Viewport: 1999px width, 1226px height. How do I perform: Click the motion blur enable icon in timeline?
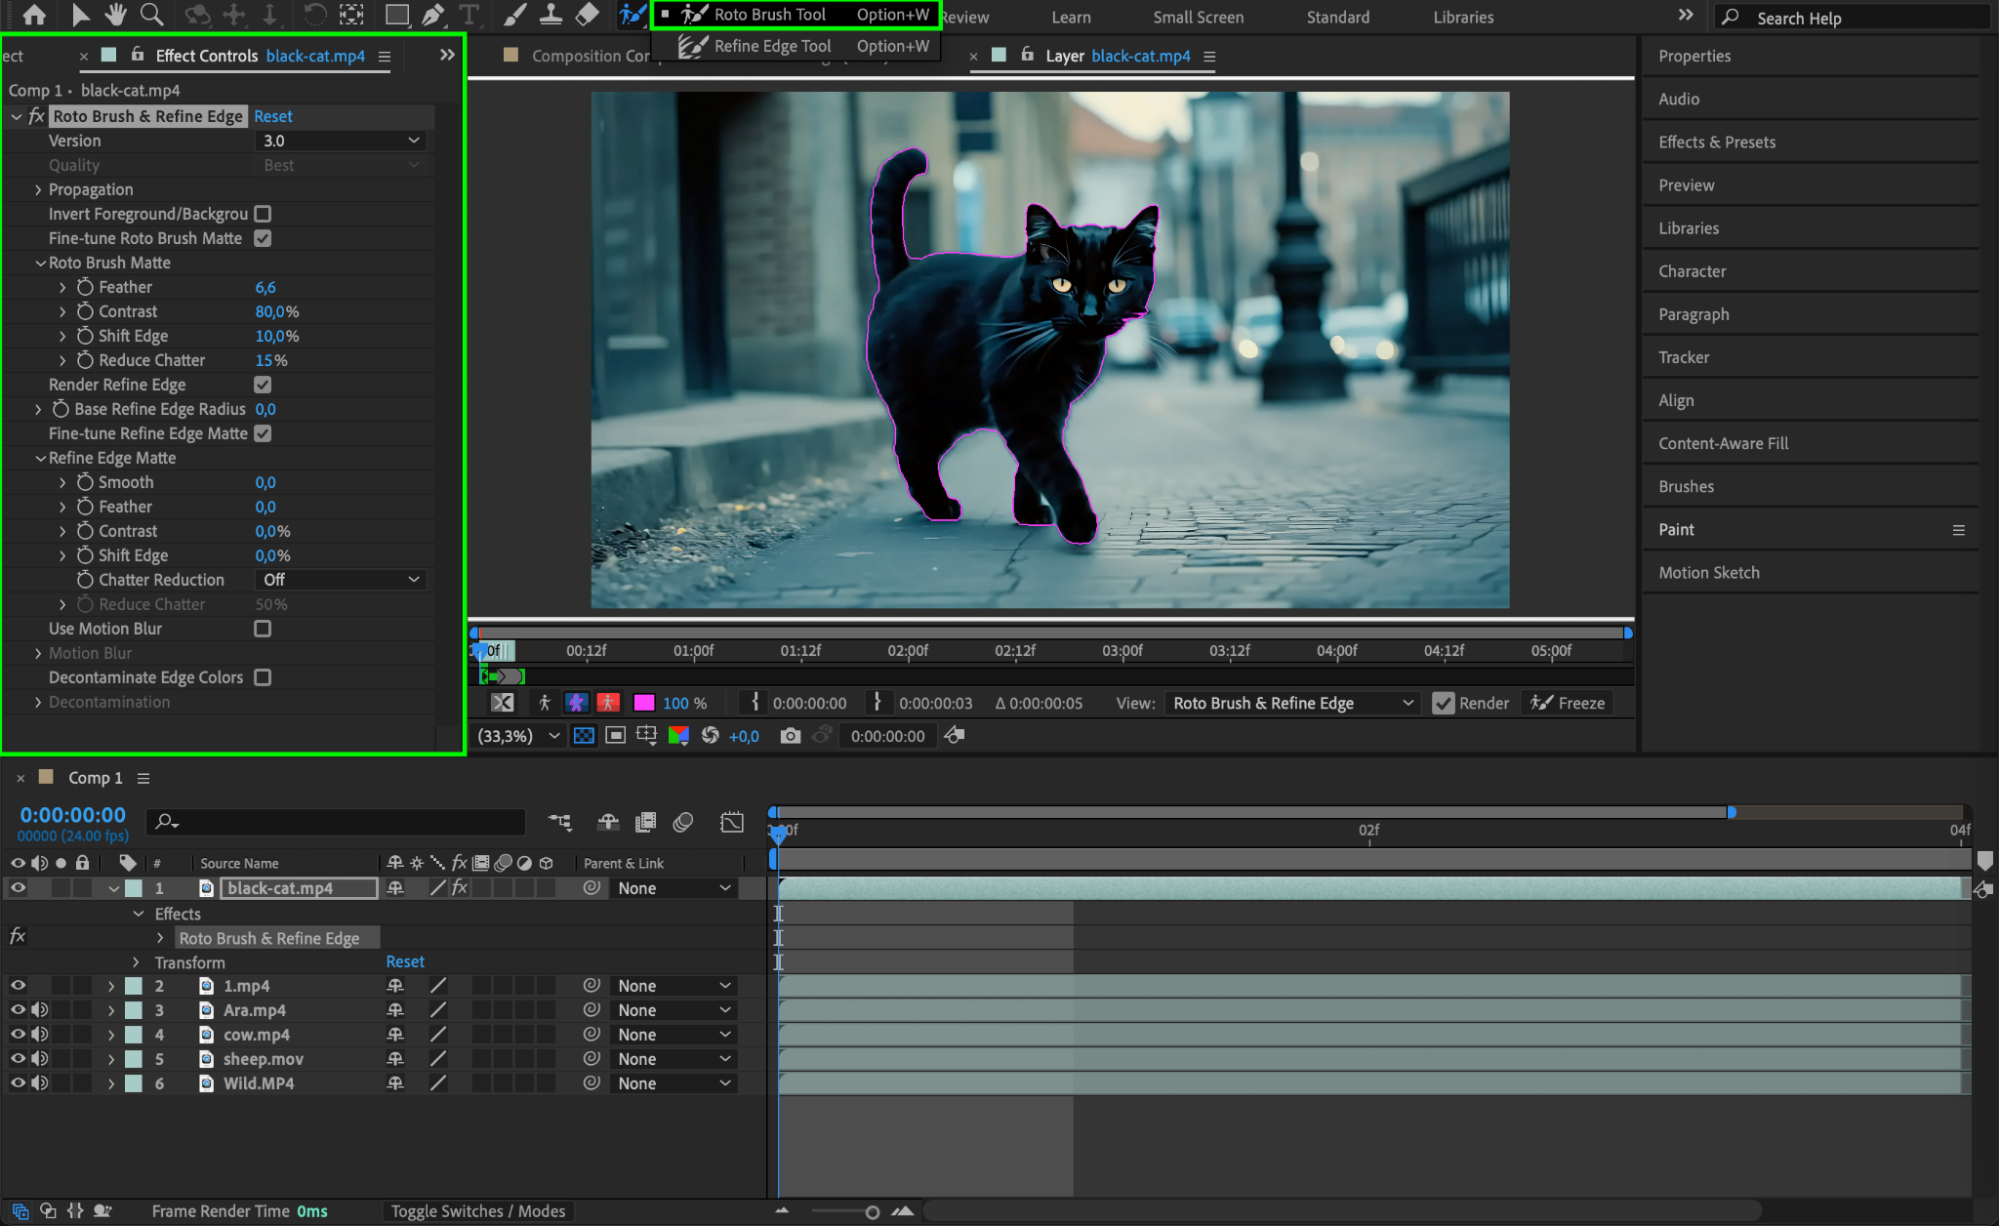point(683,822)
